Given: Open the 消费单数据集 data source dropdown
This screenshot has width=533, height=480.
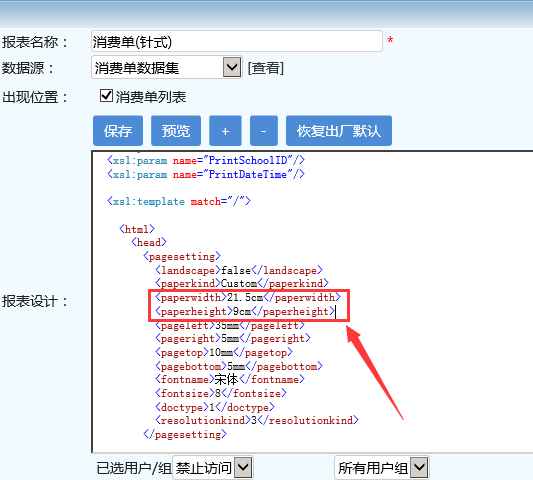Looking at the screenshot, I should coord(167,67).
